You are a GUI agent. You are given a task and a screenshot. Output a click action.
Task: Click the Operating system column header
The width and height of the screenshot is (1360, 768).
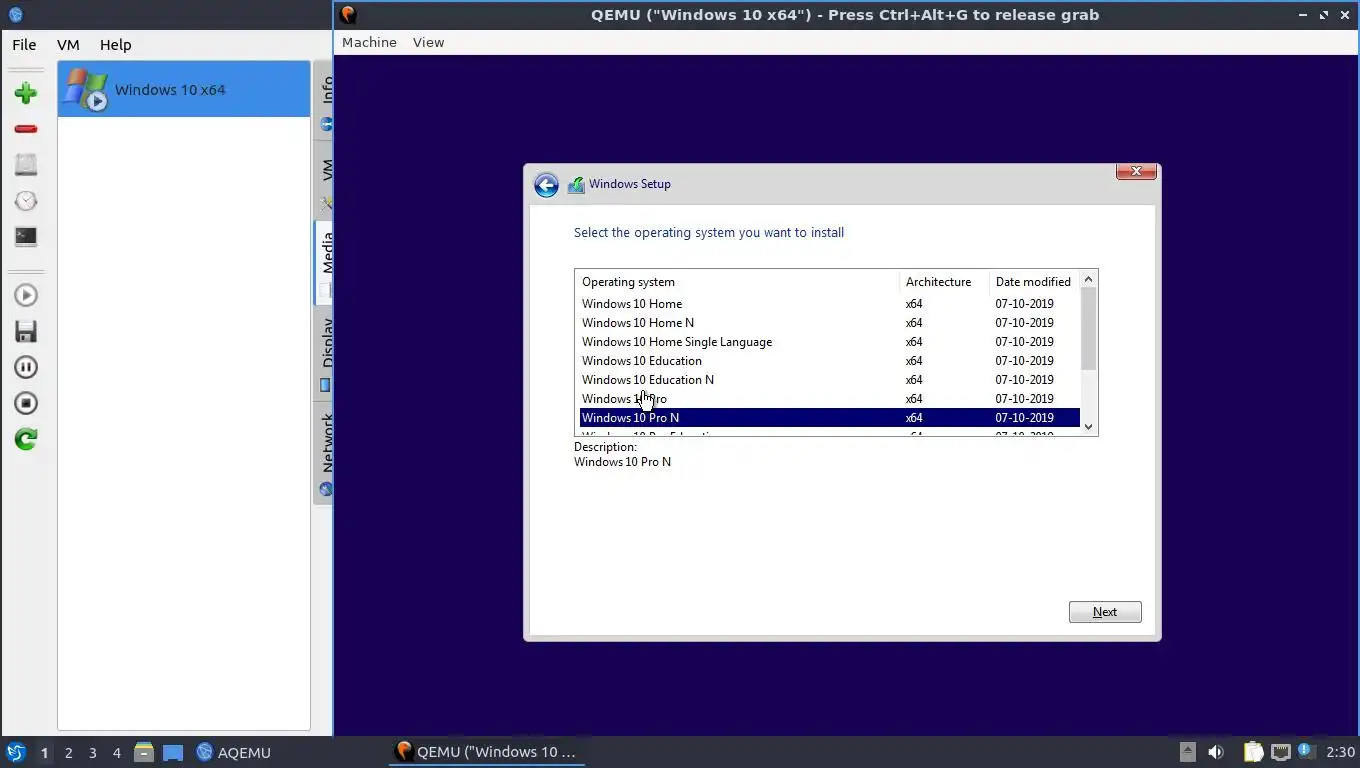click(x=738, y=282)
